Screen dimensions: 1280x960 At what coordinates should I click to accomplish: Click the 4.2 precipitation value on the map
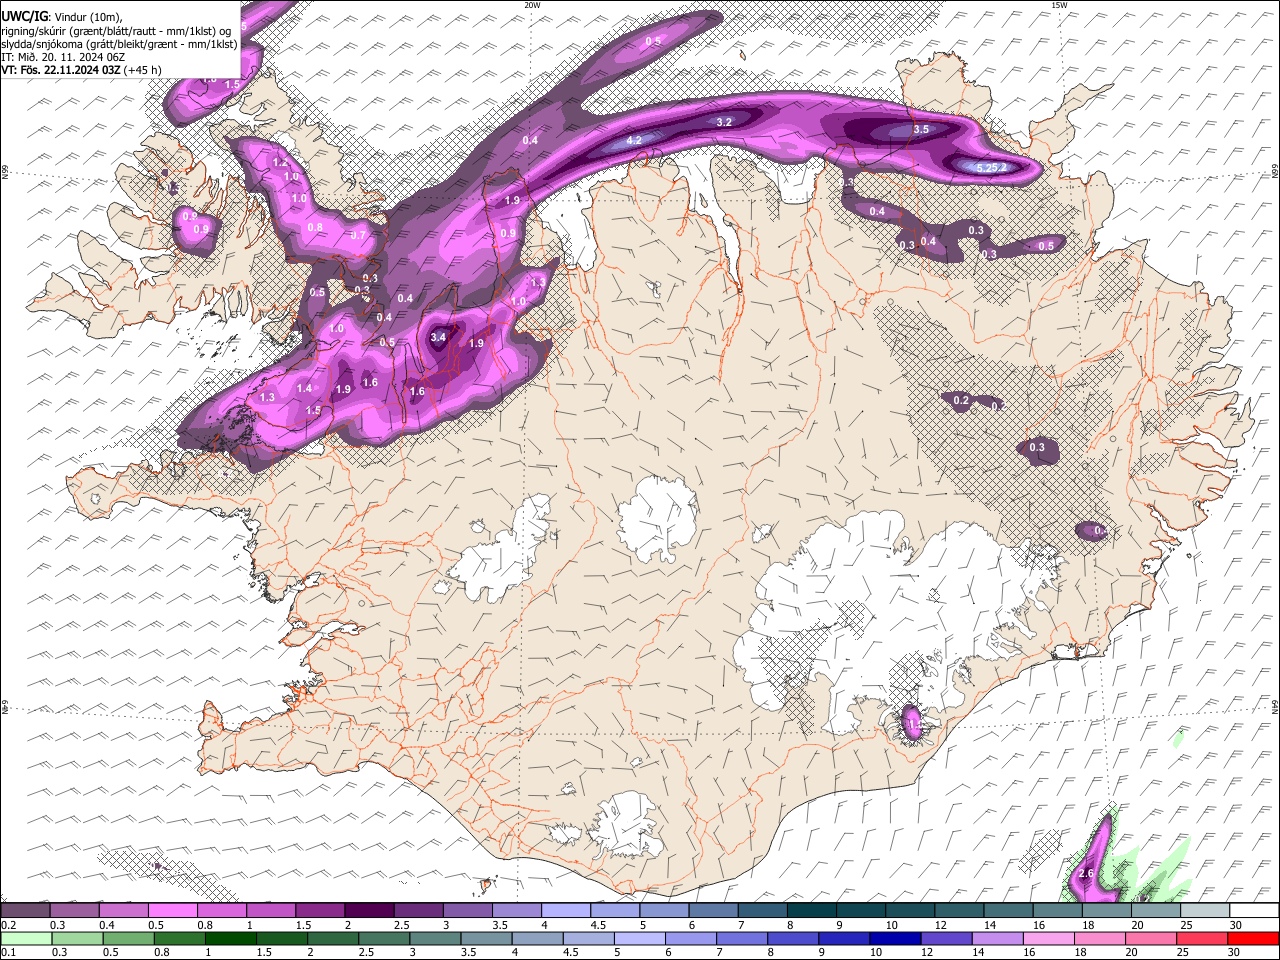(634, 141)
